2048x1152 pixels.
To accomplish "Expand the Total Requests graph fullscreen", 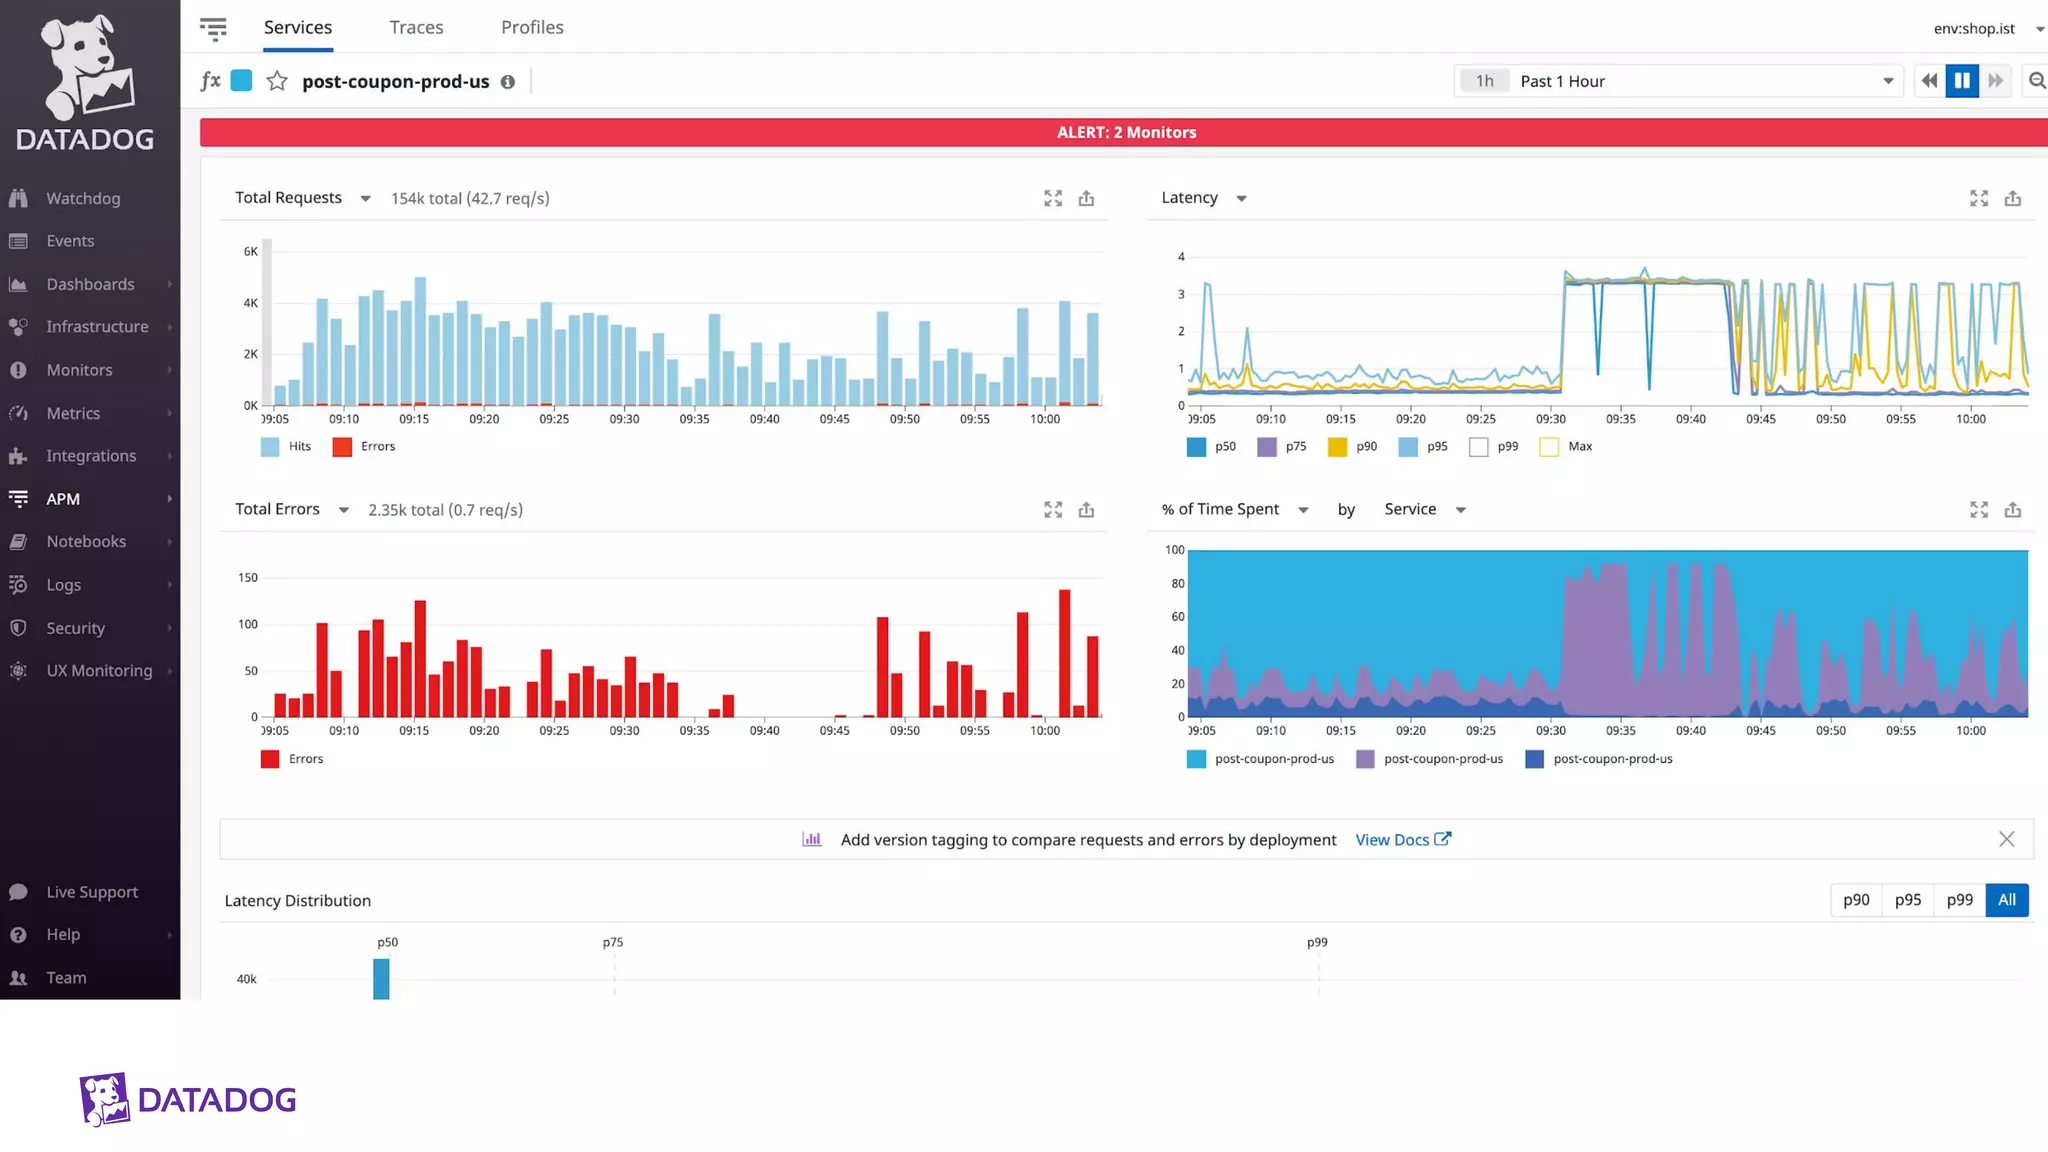I will 1053,198.
